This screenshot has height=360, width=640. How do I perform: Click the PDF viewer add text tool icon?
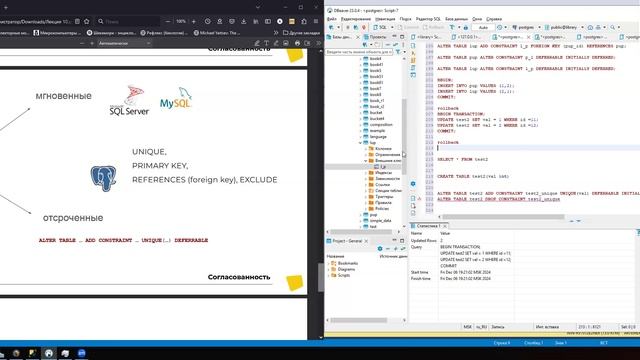(x=266, y=43)
